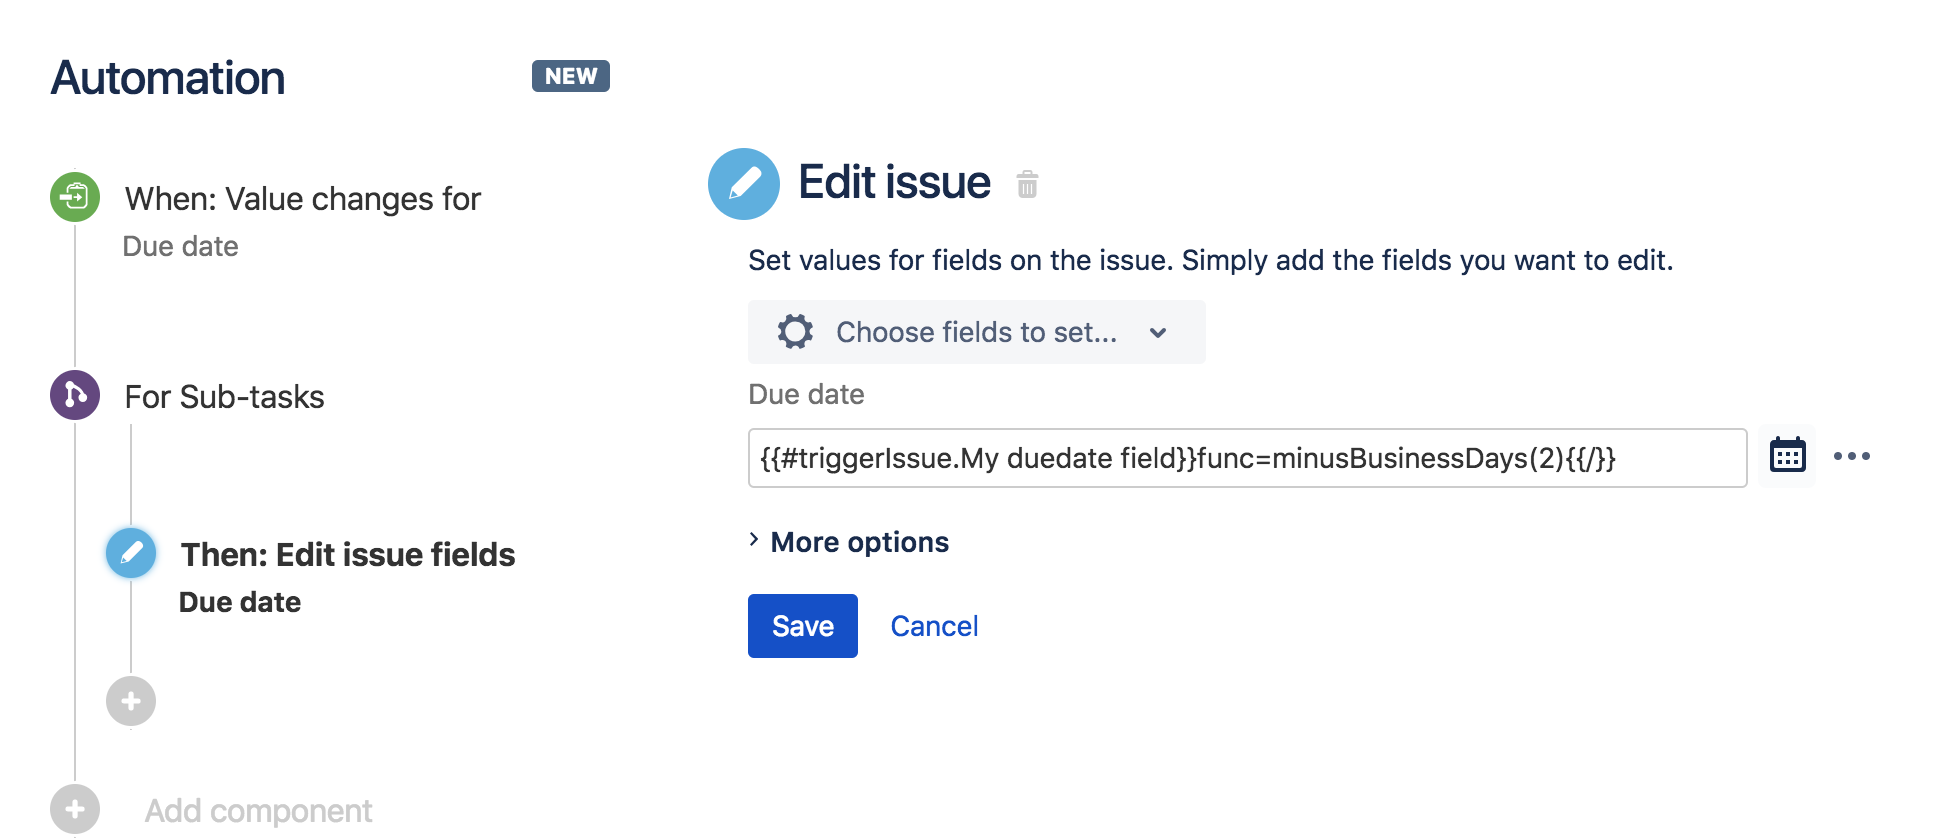The width and height of the screenshot is (1948, 840).
Task: Click the NEW badge beside Automation
Action: click(x=570, y=75)
